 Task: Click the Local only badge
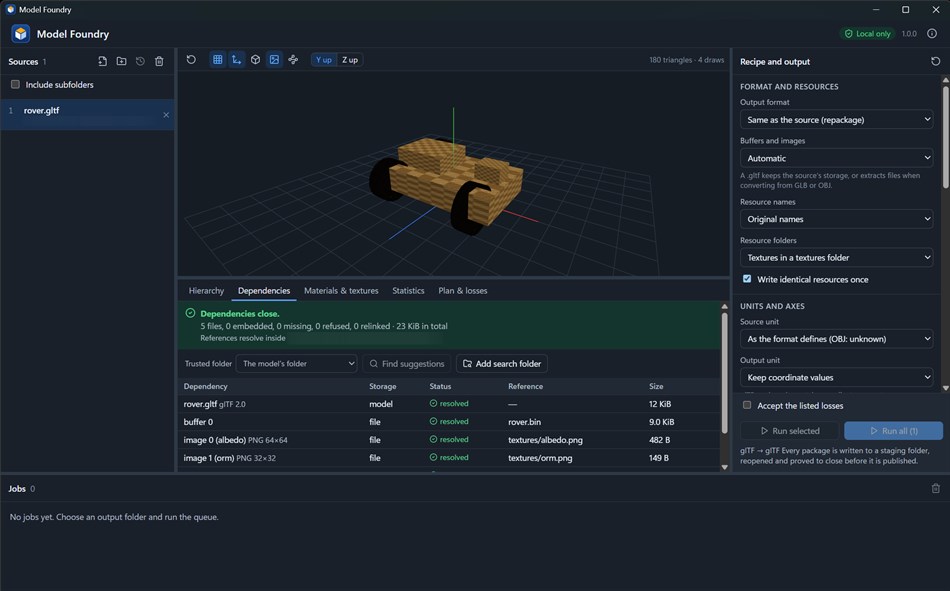[x=867, y=33]
